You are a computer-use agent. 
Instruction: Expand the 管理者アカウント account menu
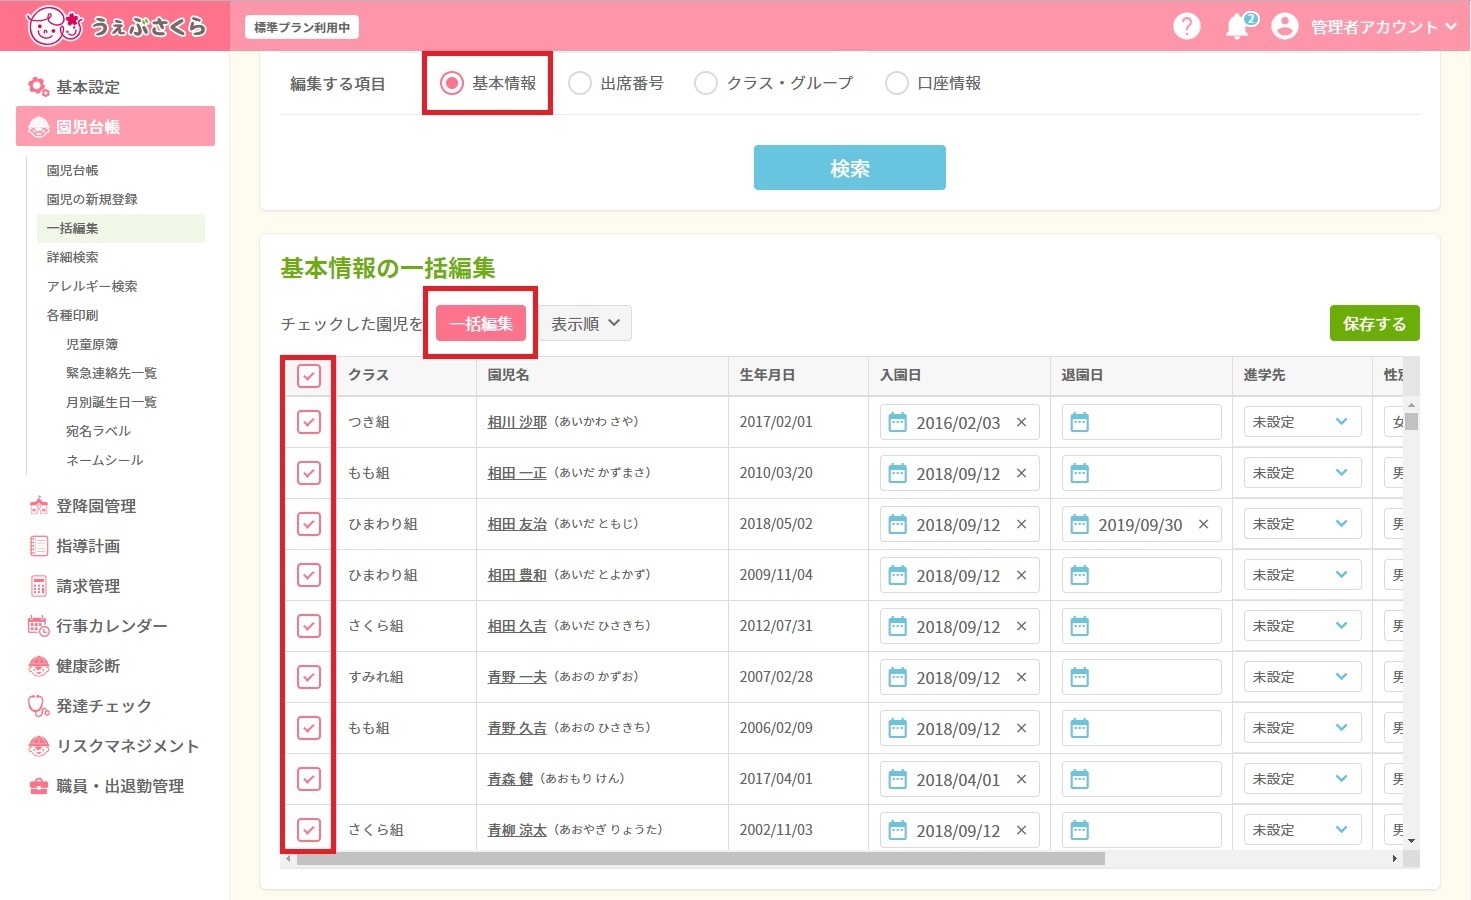pyautogui.click(x=1384, y=27)
